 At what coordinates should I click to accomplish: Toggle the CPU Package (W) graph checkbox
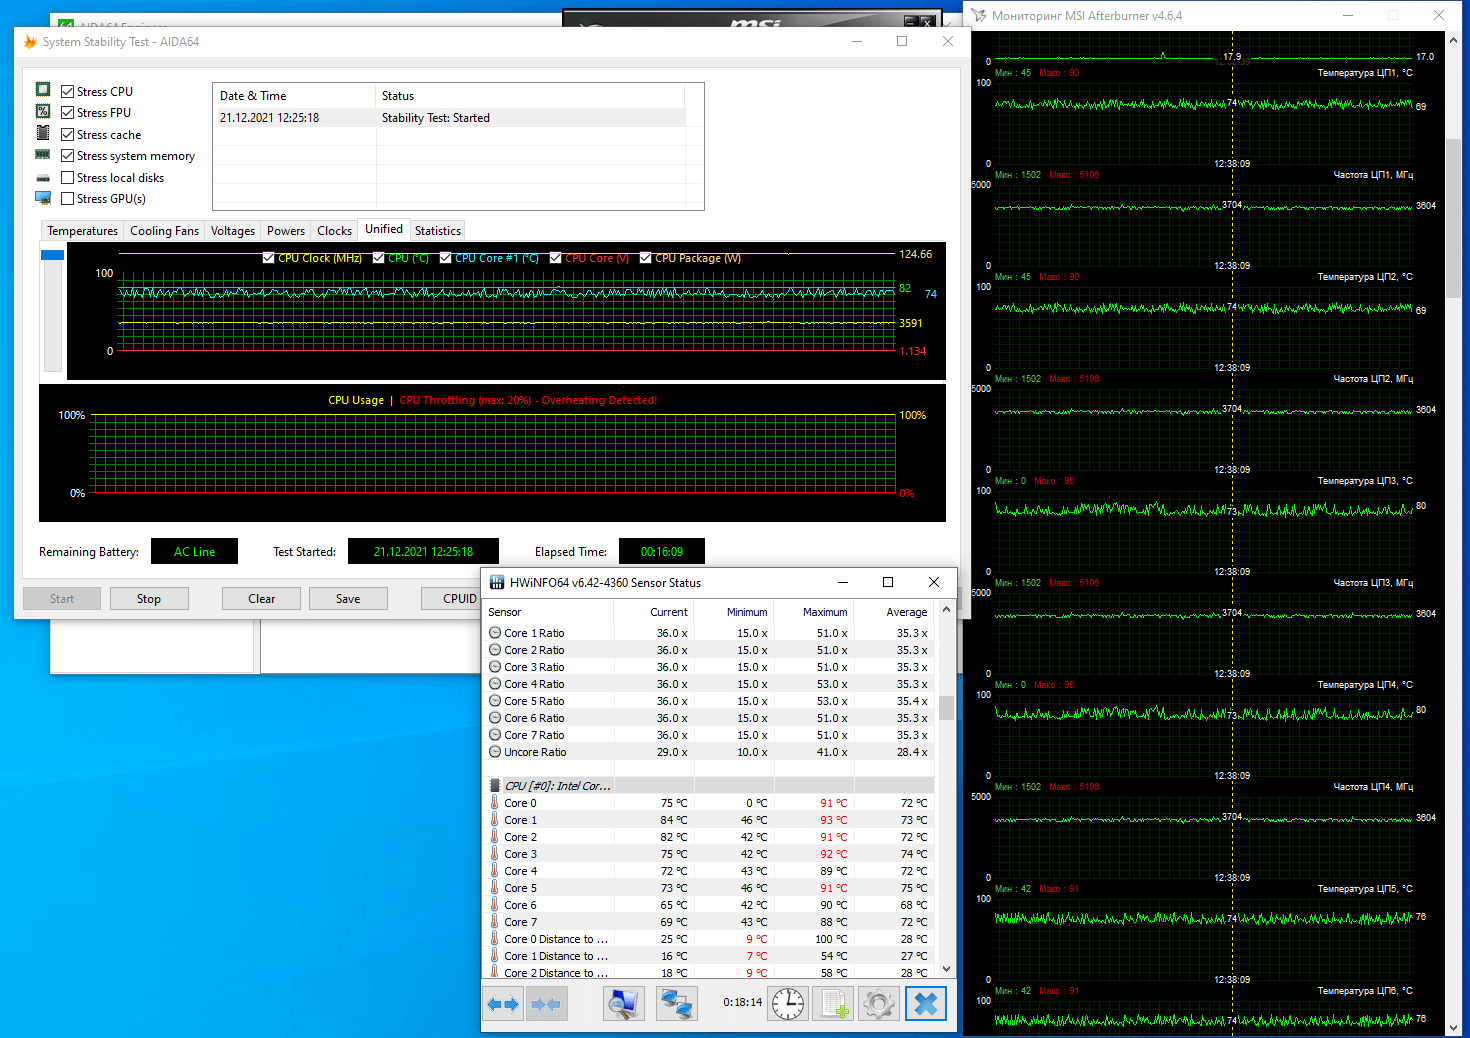click(x=646, y=258)
